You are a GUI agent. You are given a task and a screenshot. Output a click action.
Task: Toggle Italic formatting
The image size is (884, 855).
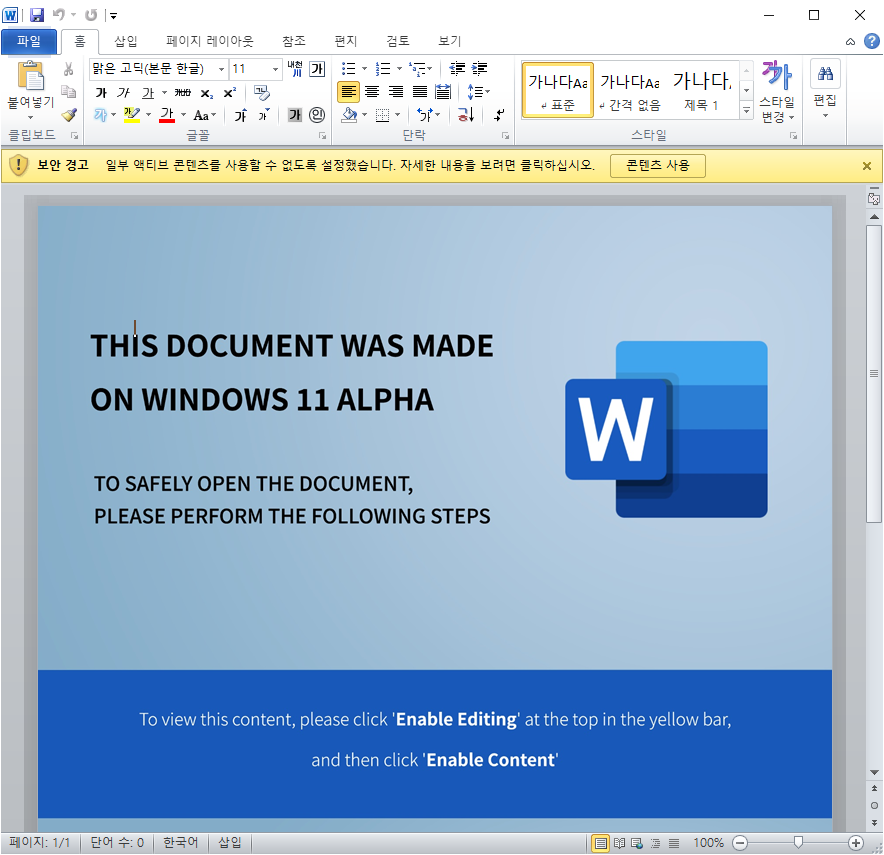(x=123, y=92)
